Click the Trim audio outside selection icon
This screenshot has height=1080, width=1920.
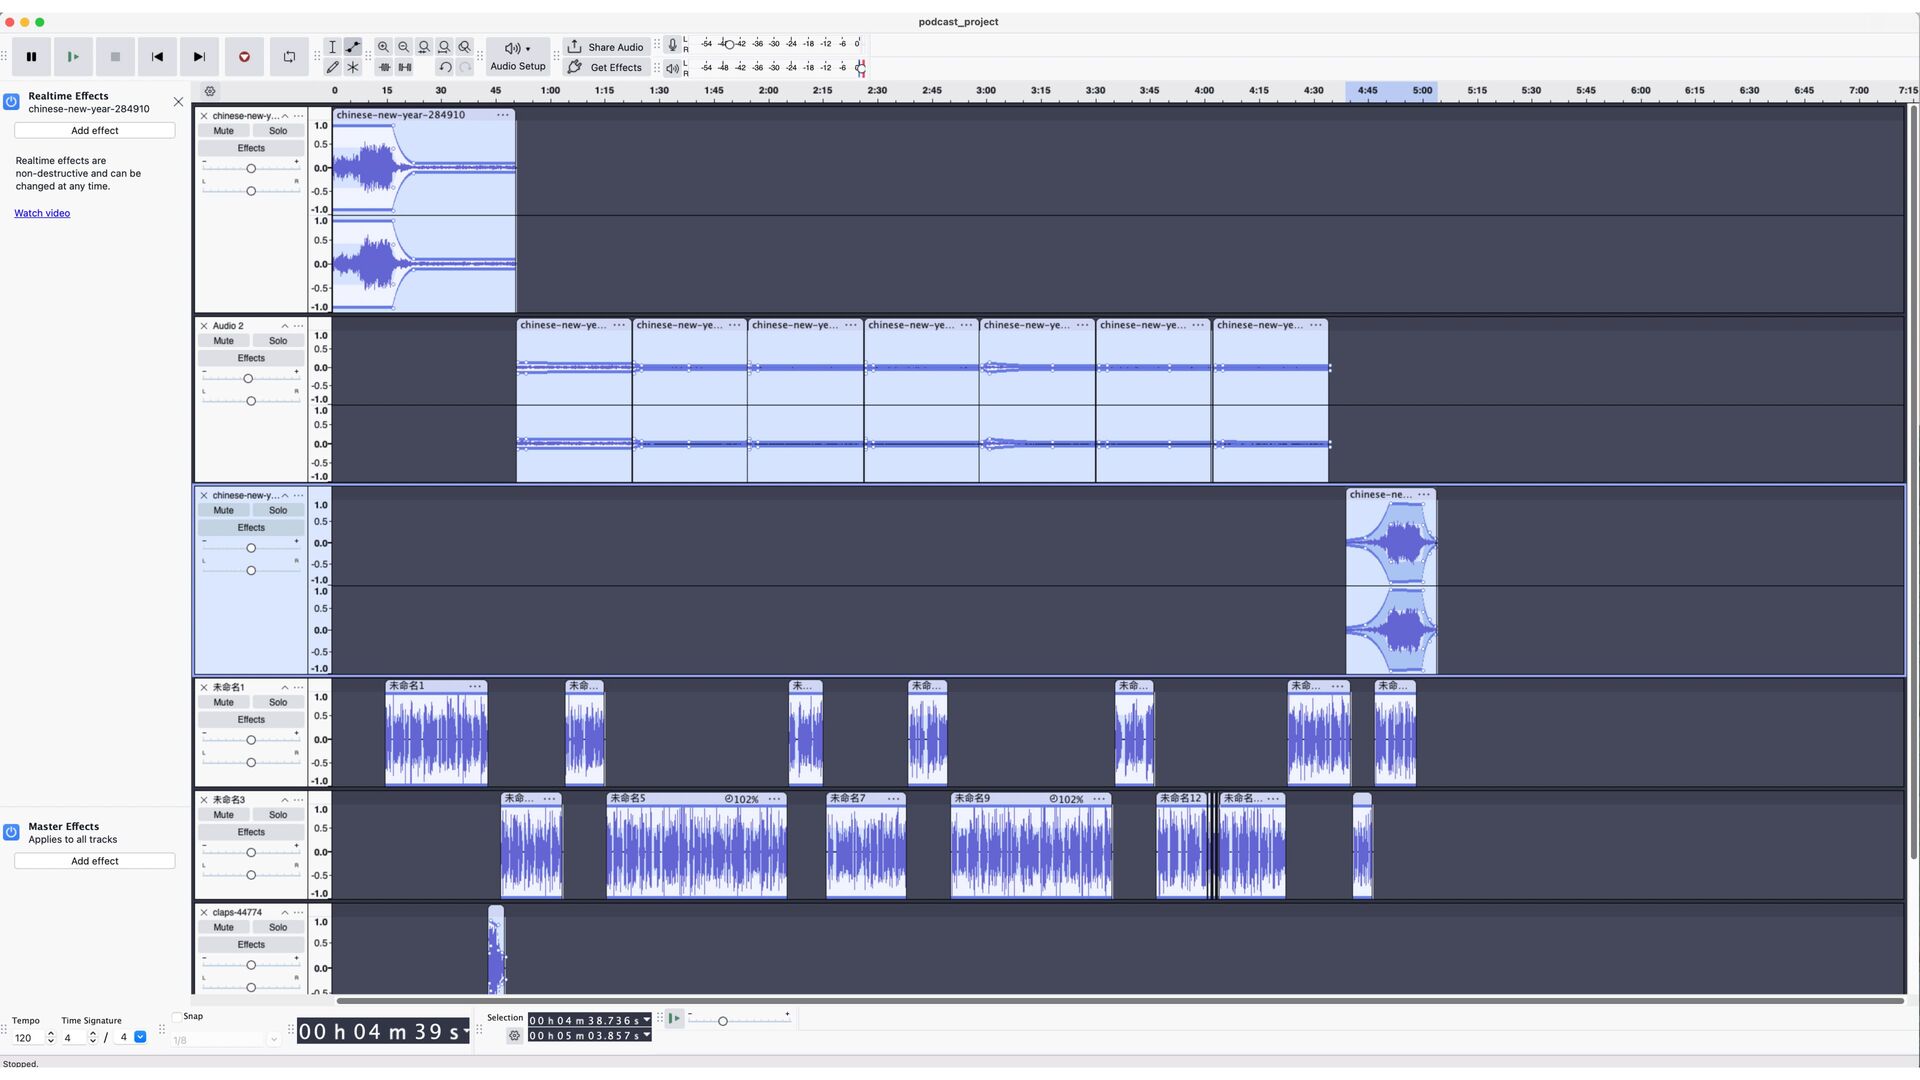384,67
